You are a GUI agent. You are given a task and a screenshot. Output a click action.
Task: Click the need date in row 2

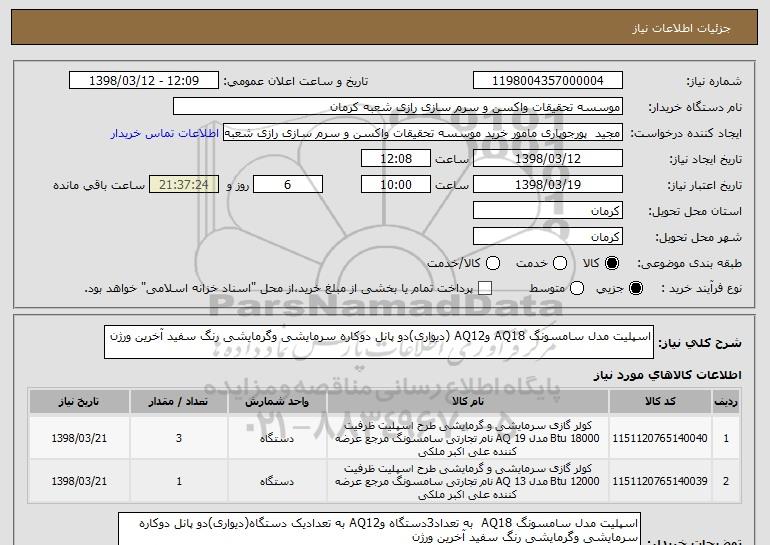pyautogui.click(x=79, y=481)
